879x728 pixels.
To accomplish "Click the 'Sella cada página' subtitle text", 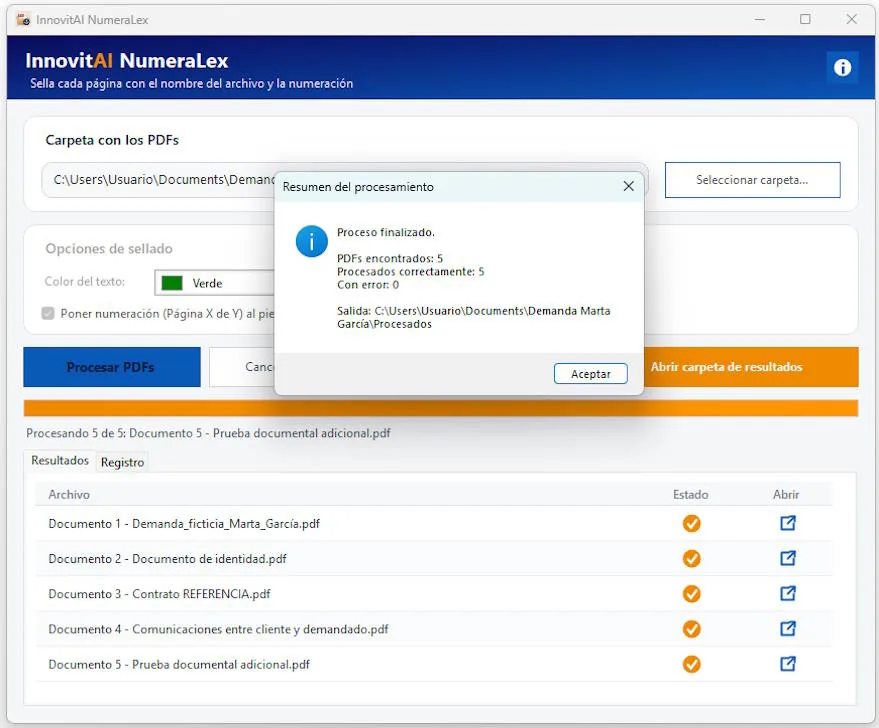I will pos(191,84).
